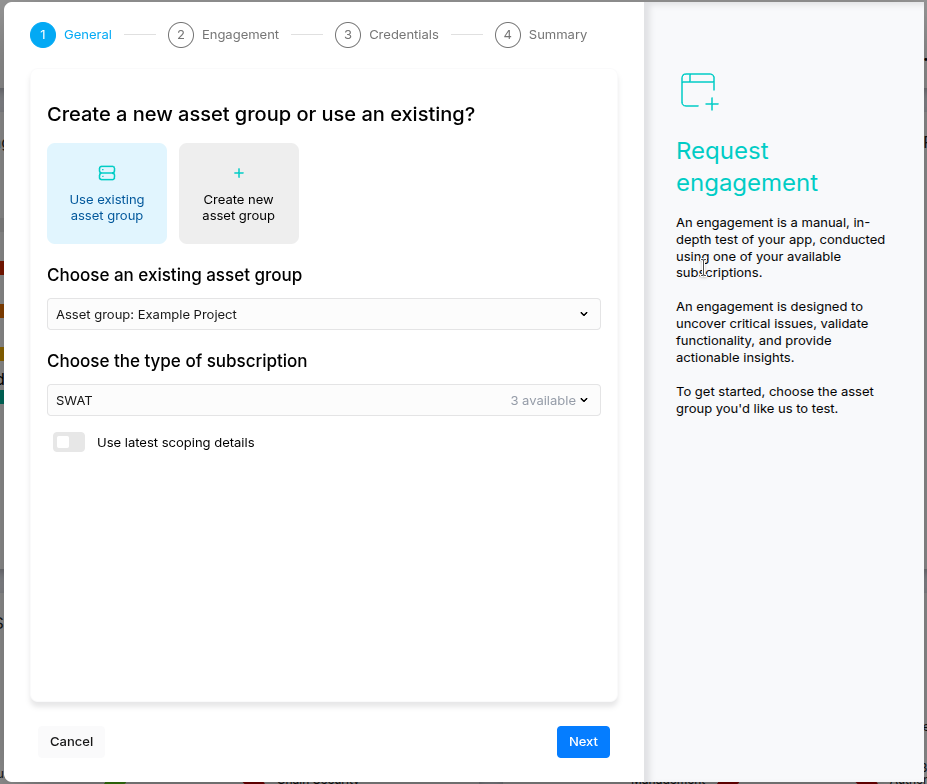Click the step 2 circle for Engagement
The image size is (927, 784).
click(x=181, y=35)
